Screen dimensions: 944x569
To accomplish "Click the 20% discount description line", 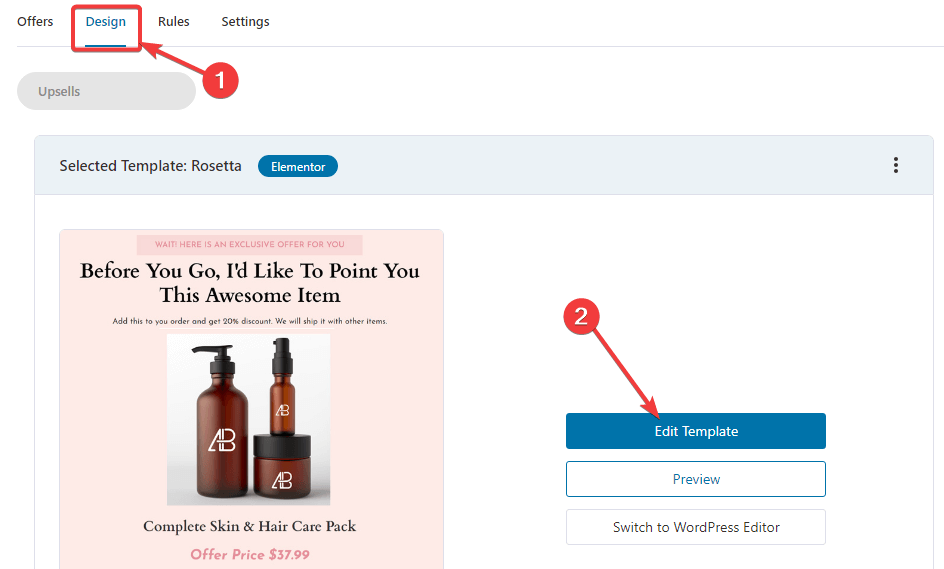I will (x=250, y=322).
